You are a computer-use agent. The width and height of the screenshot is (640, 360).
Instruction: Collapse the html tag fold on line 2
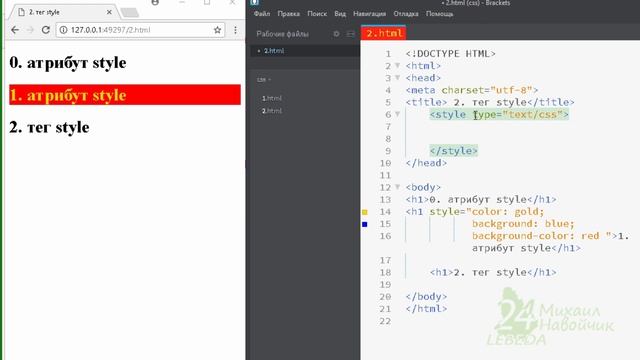(397, 66)
